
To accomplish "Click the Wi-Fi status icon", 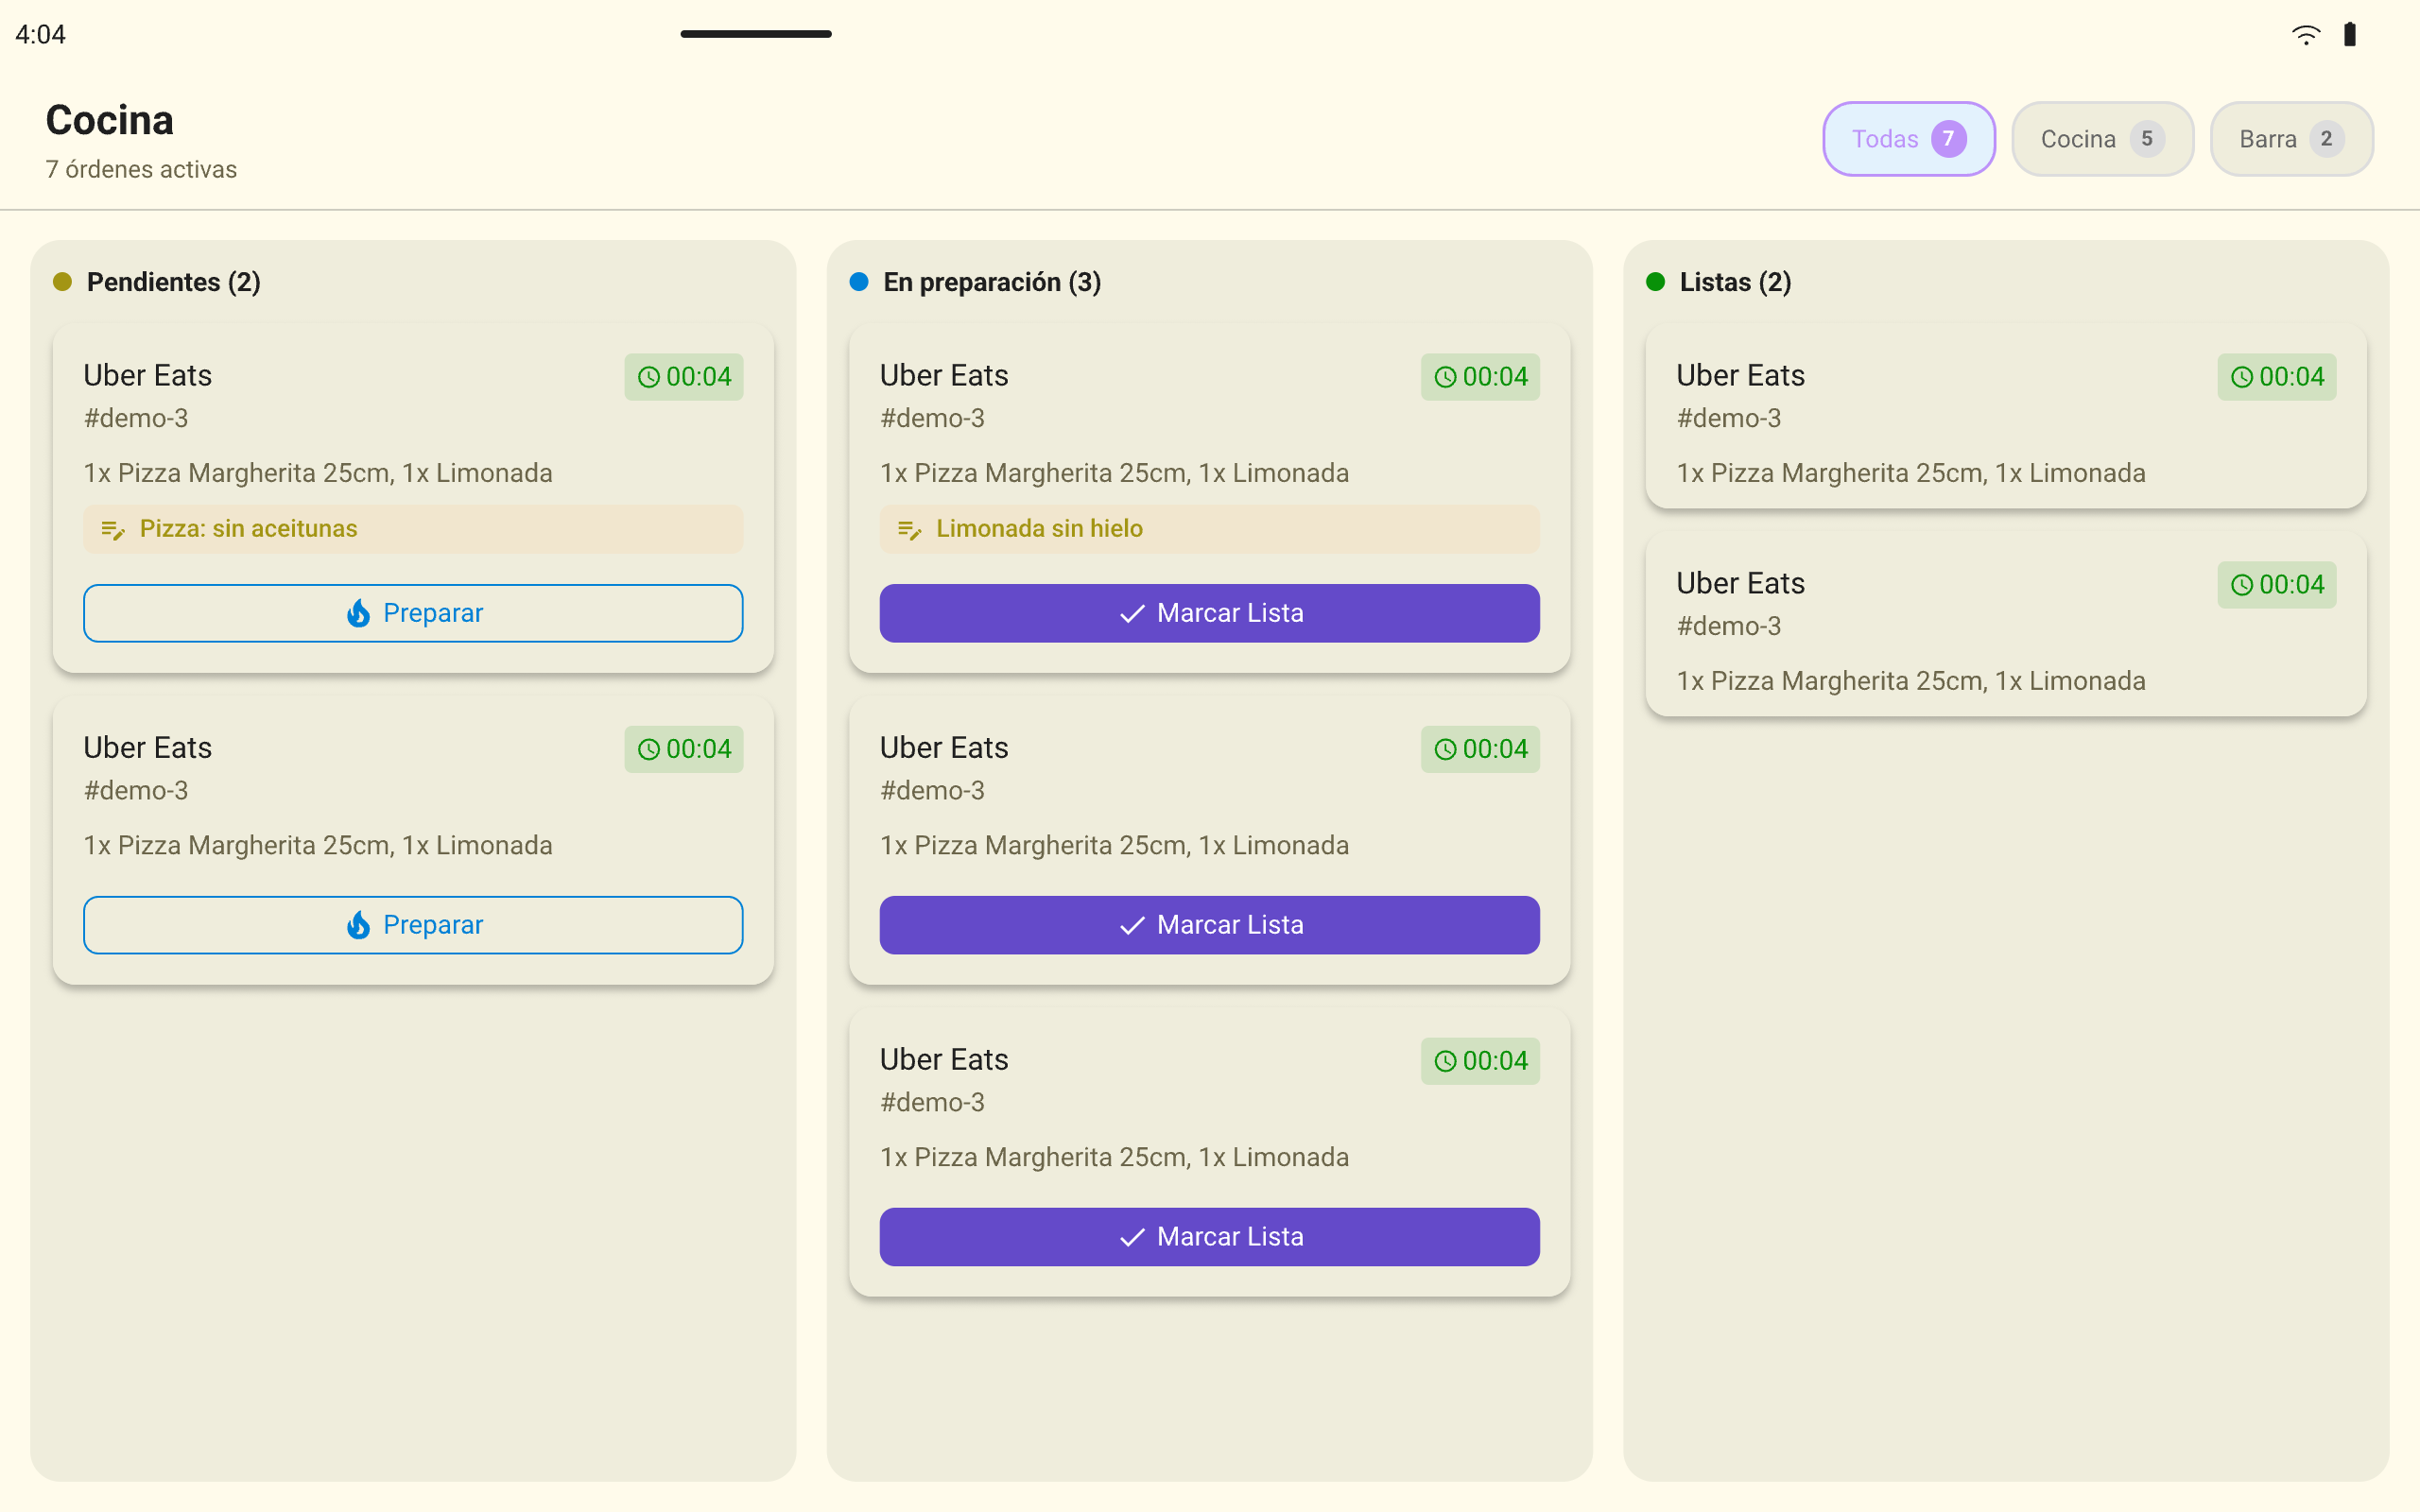I will (x=2306, y=35).
